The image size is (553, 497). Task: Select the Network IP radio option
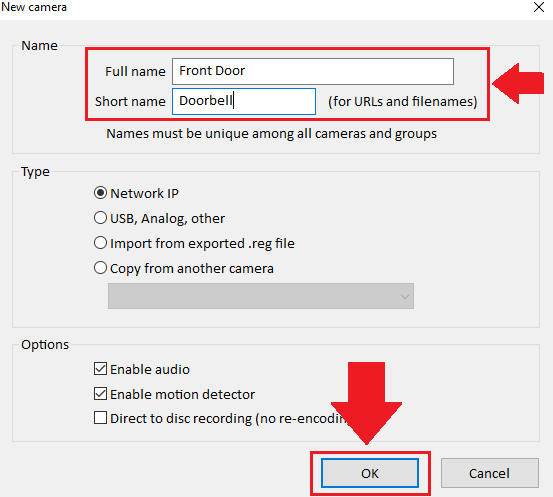[x=101, y=193]
